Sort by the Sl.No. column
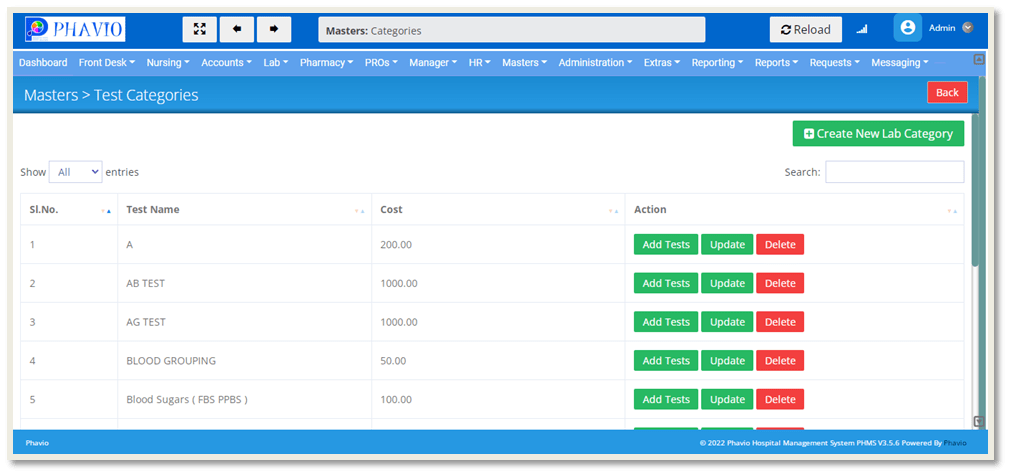1009x475 pixels. coord(69,209)
